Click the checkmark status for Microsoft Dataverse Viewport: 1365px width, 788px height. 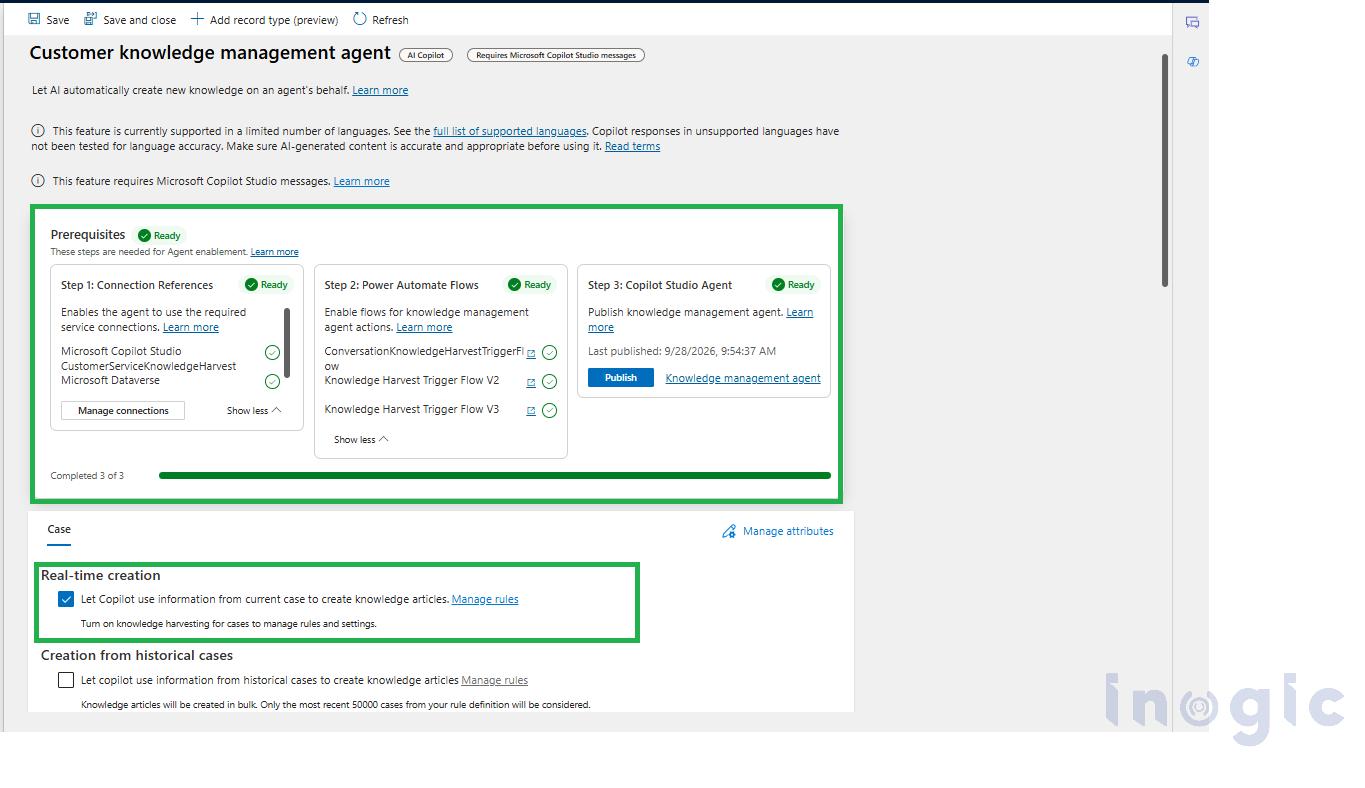(x=272, y=381)
